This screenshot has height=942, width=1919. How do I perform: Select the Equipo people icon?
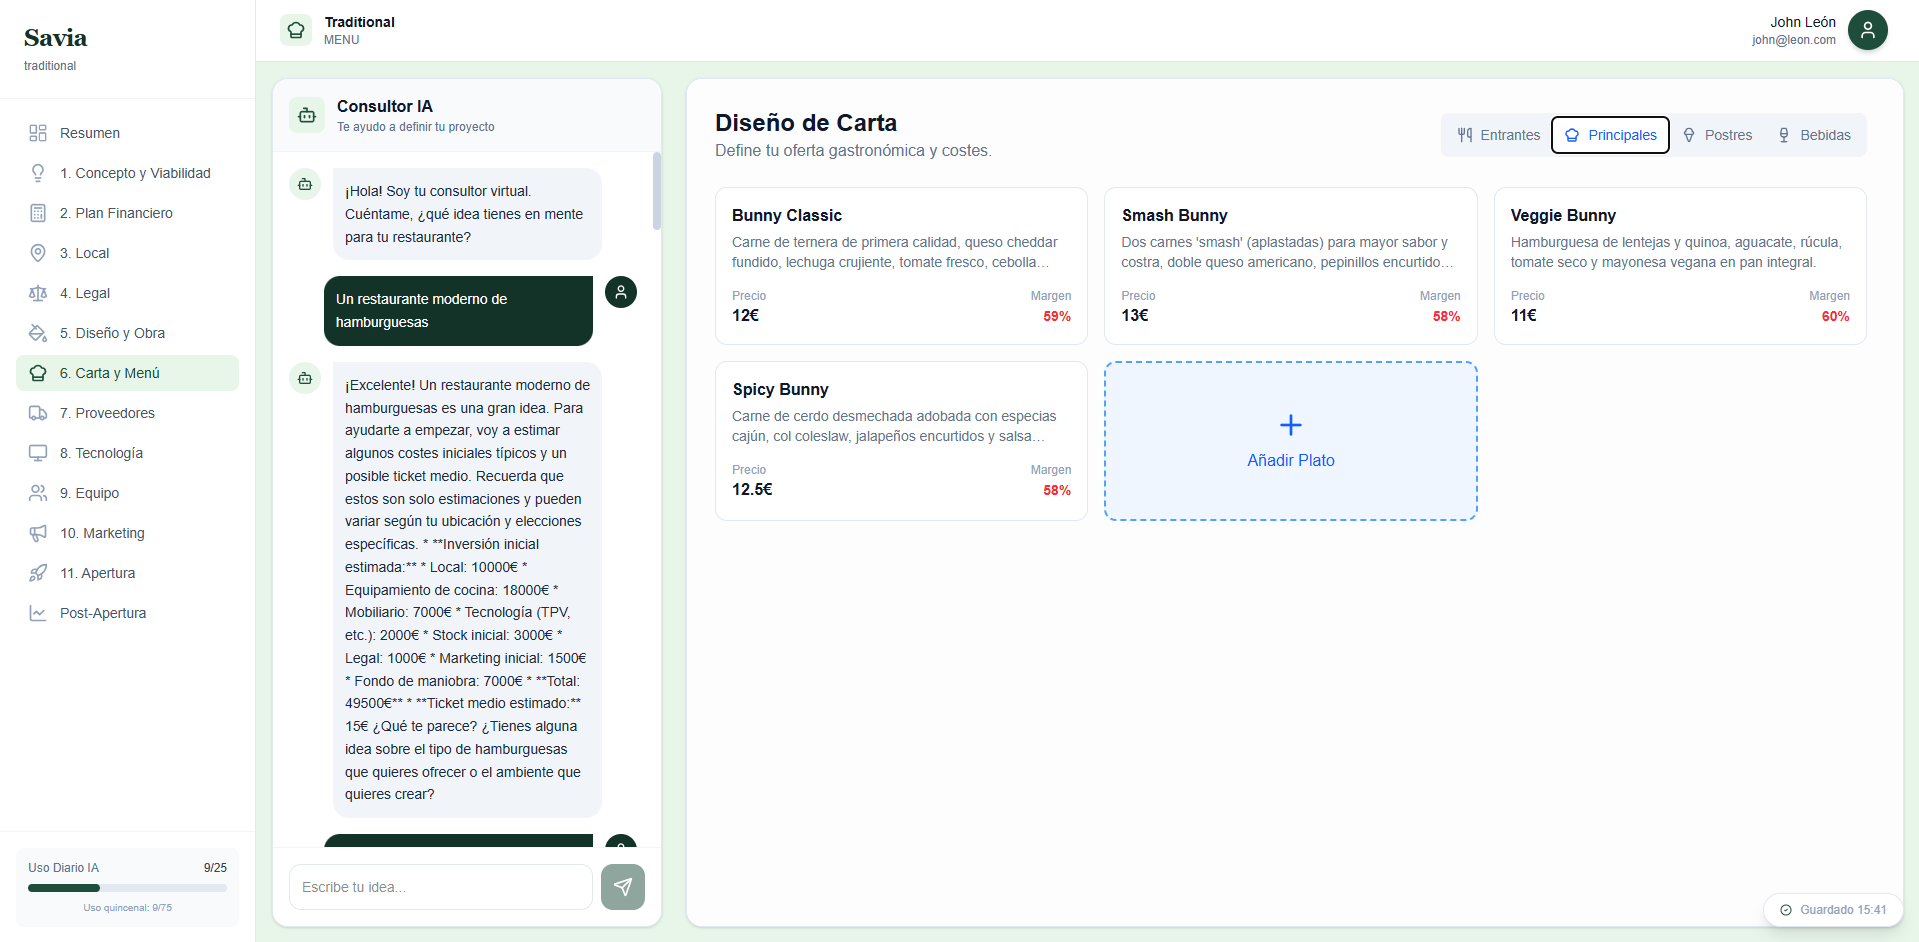pyautogui.click(x=38, y=492)
